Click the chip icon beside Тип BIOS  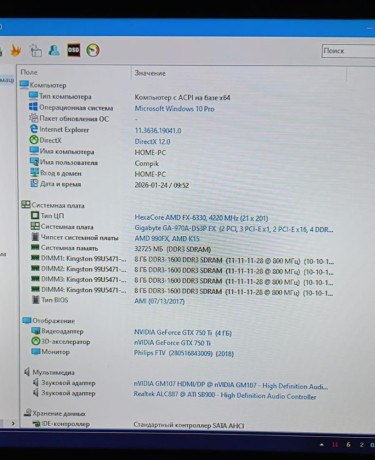[36, 300]
